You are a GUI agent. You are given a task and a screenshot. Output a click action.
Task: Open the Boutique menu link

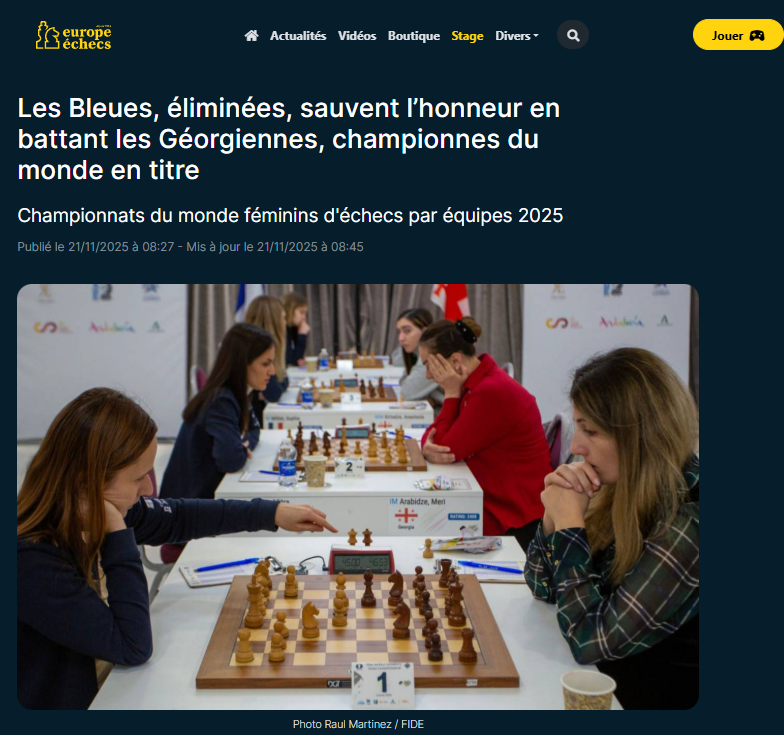(x=414, y=36)
